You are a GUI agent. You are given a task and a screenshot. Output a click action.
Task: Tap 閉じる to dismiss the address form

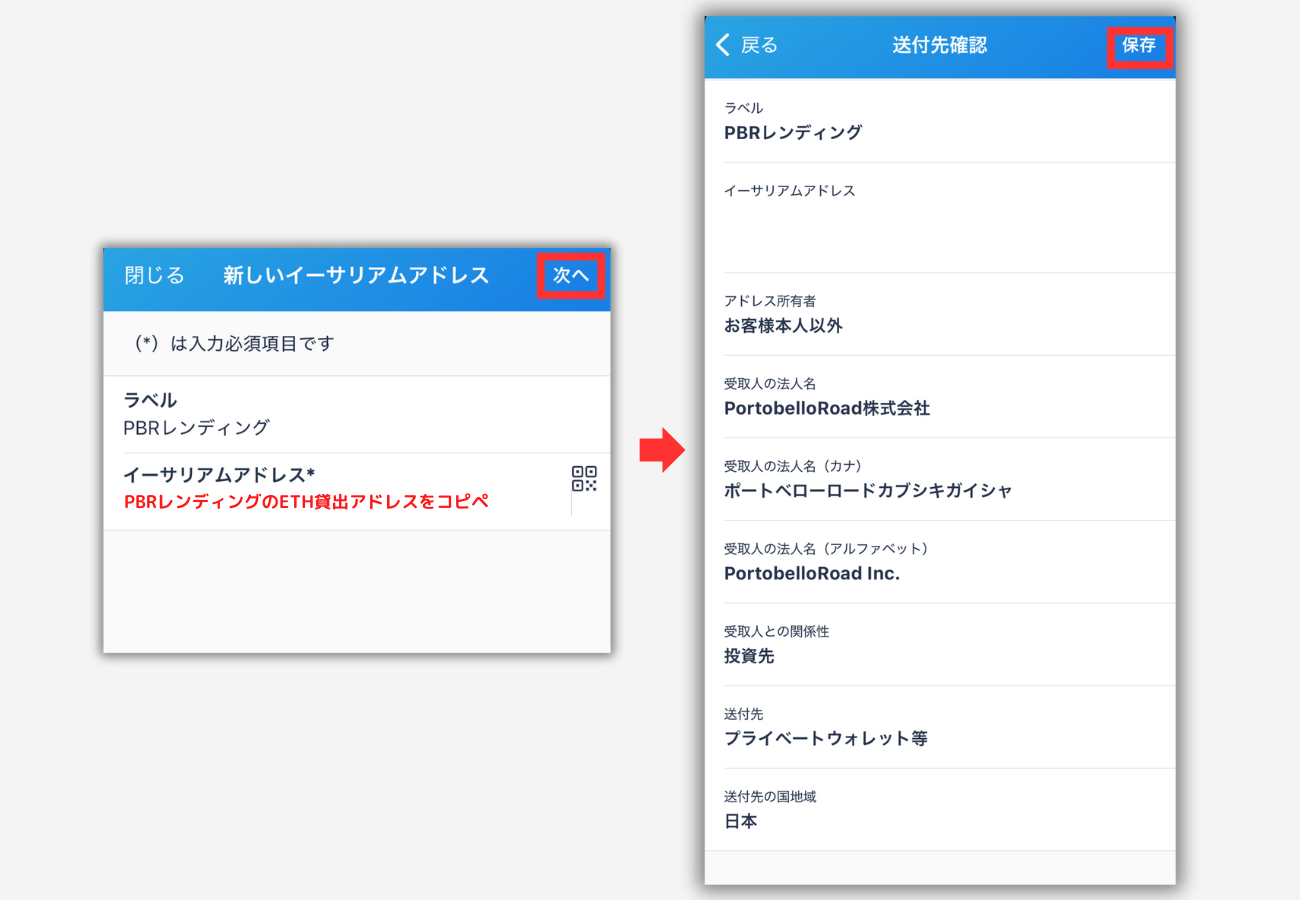(x=155, y=275)
